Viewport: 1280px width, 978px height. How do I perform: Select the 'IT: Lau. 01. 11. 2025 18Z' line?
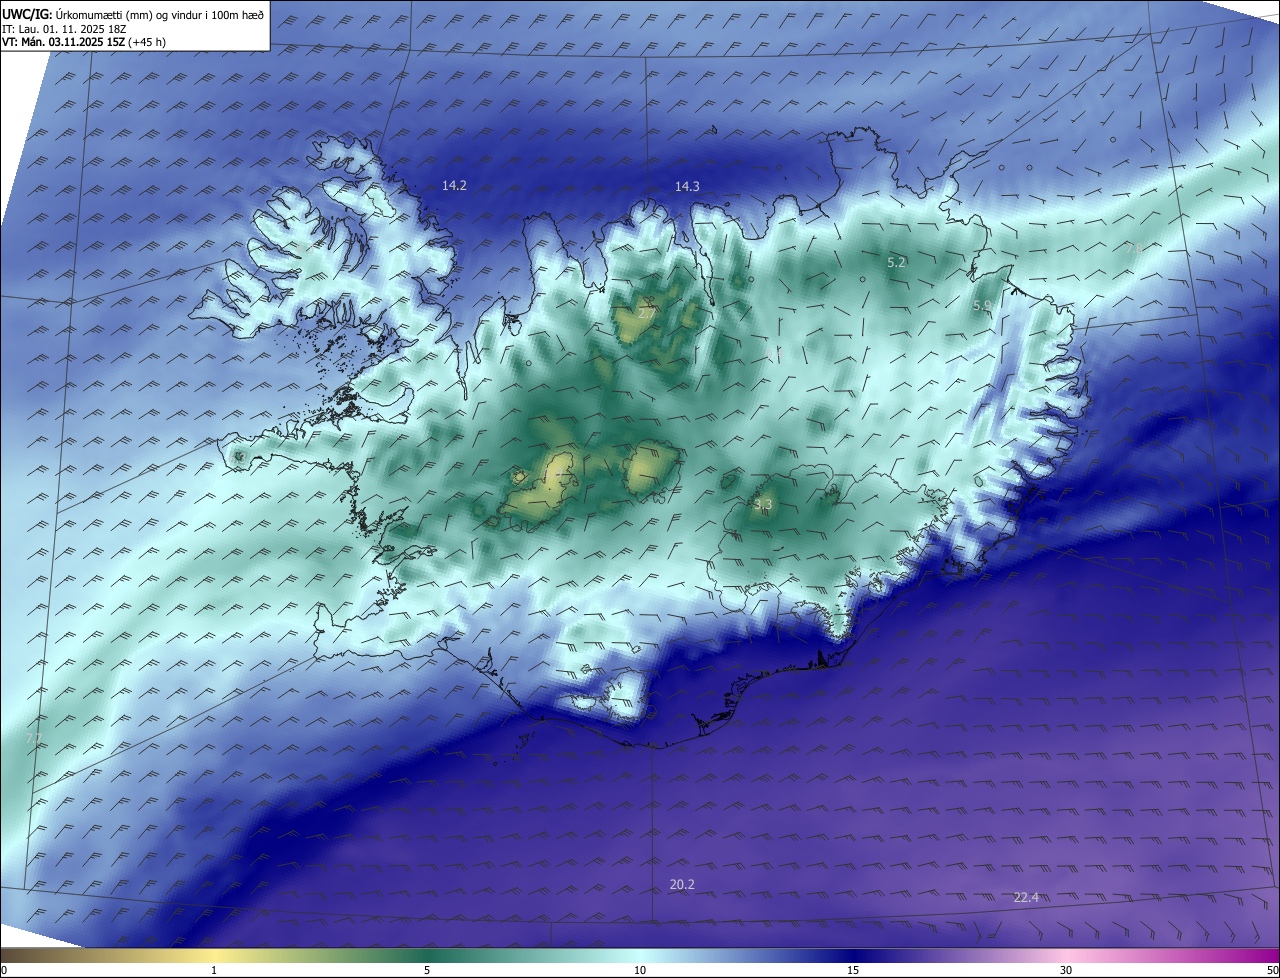(66, 28)
